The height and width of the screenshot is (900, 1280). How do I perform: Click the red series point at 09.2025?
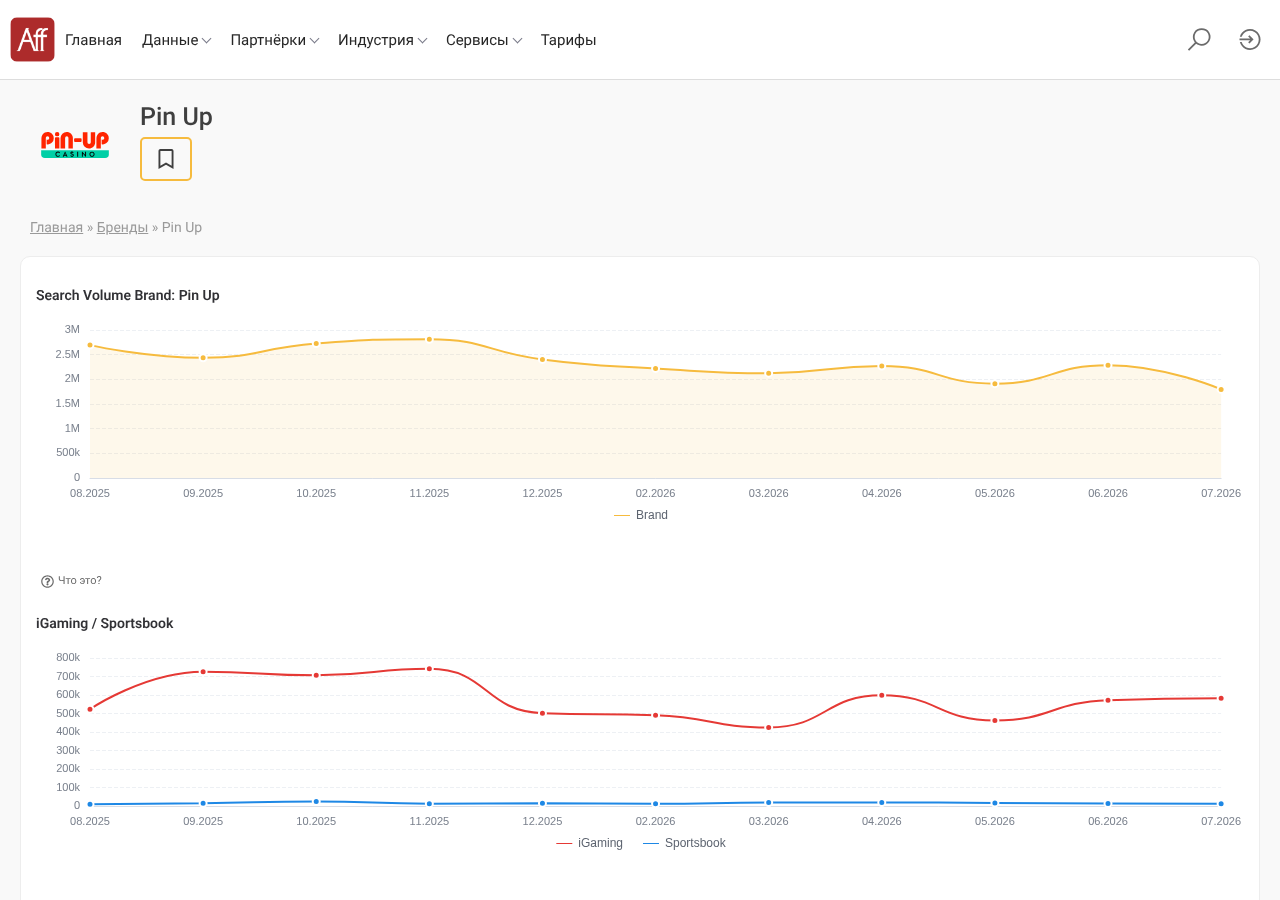[203, 672]
